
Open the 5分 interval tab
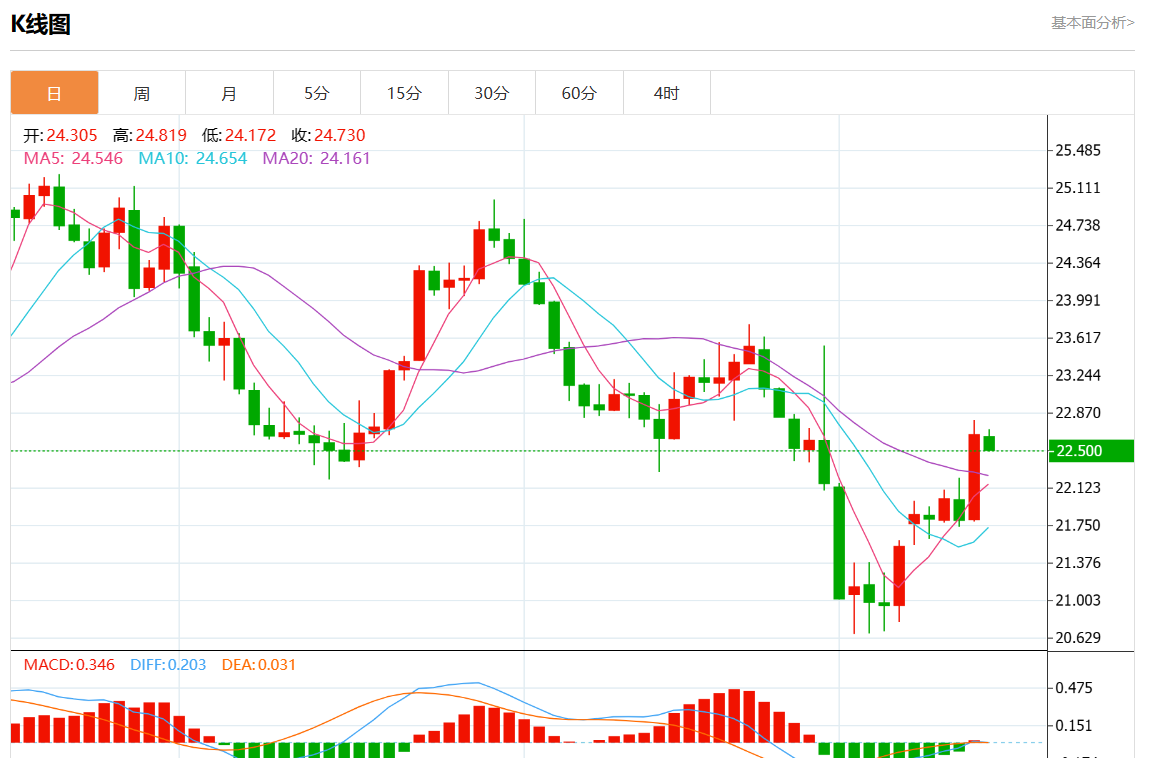[x=316, y=93]
